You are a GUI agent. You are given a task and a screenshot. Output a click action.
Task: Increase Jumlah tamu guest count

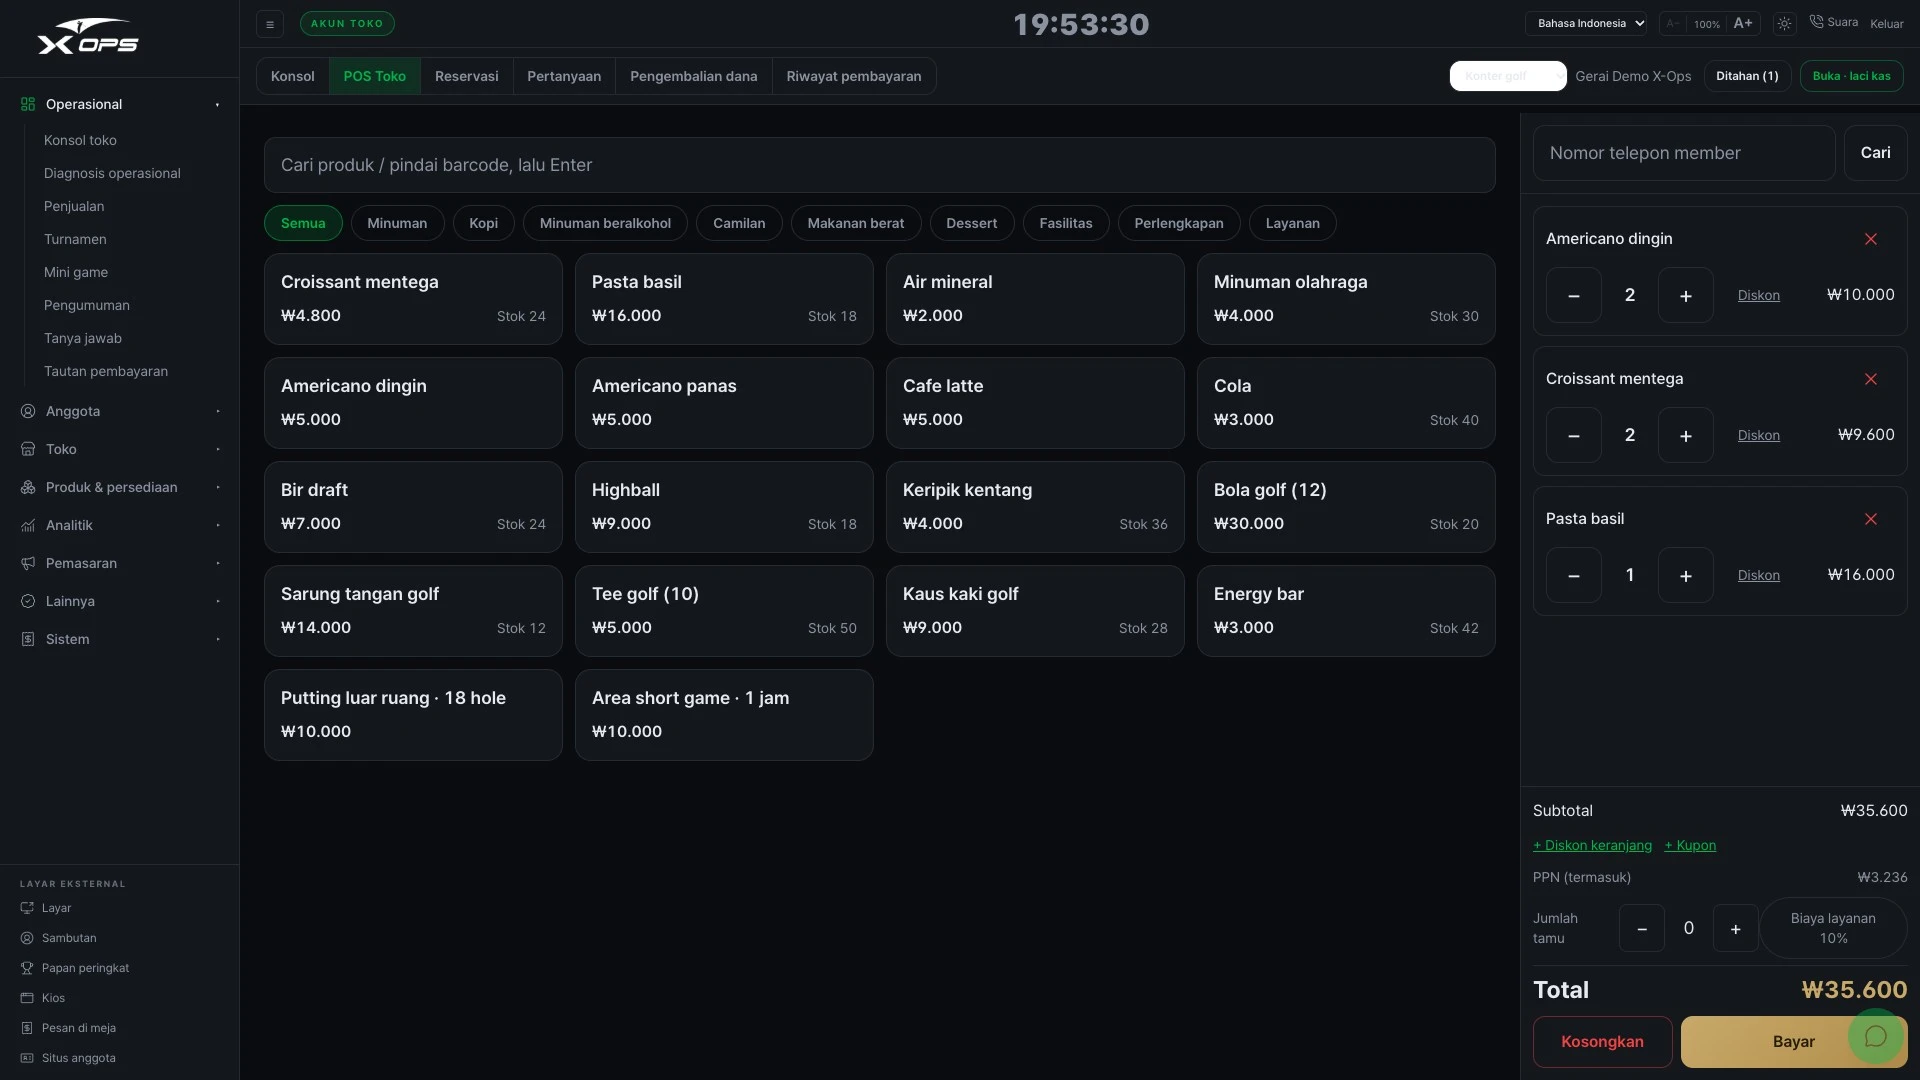pyautogui.click(x=1736, y=928)
